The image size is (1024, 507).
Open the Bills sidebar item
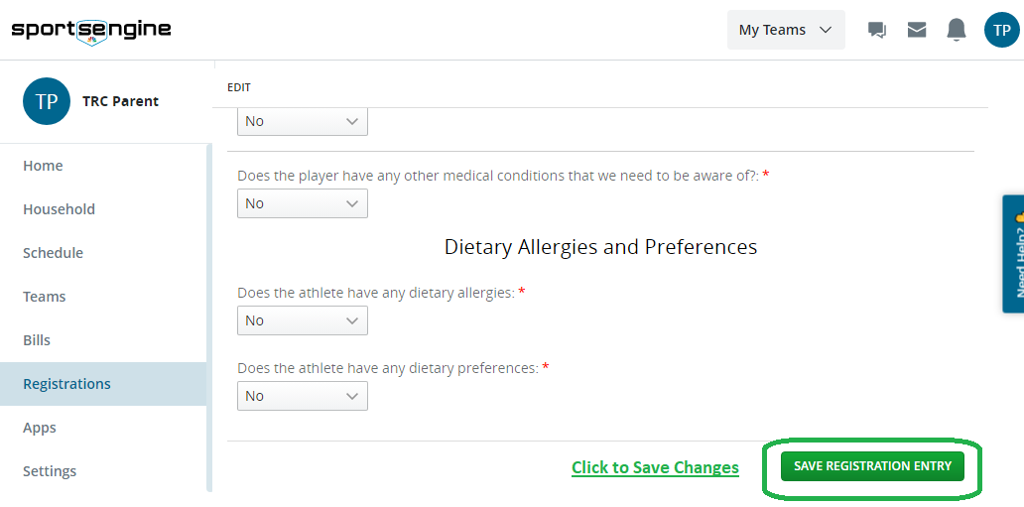click(37, 340)
